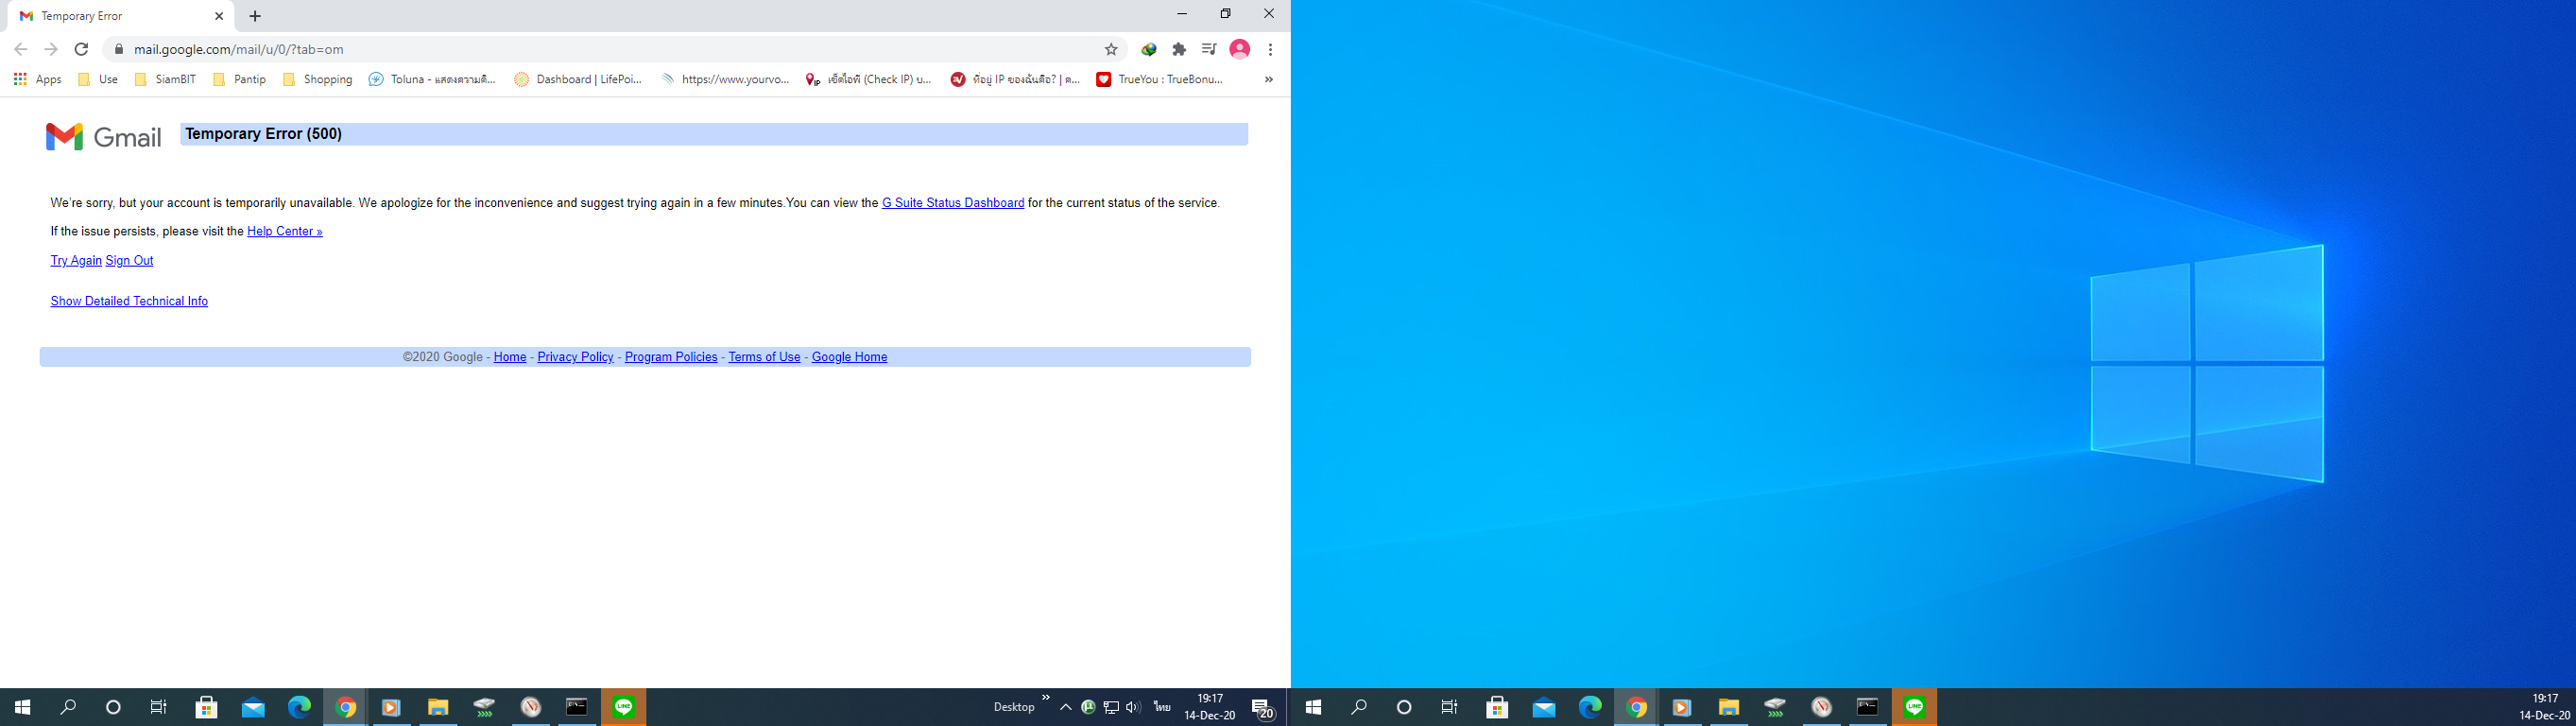Click the Sign Out link

pyautogui.click(x=129, y=260)
